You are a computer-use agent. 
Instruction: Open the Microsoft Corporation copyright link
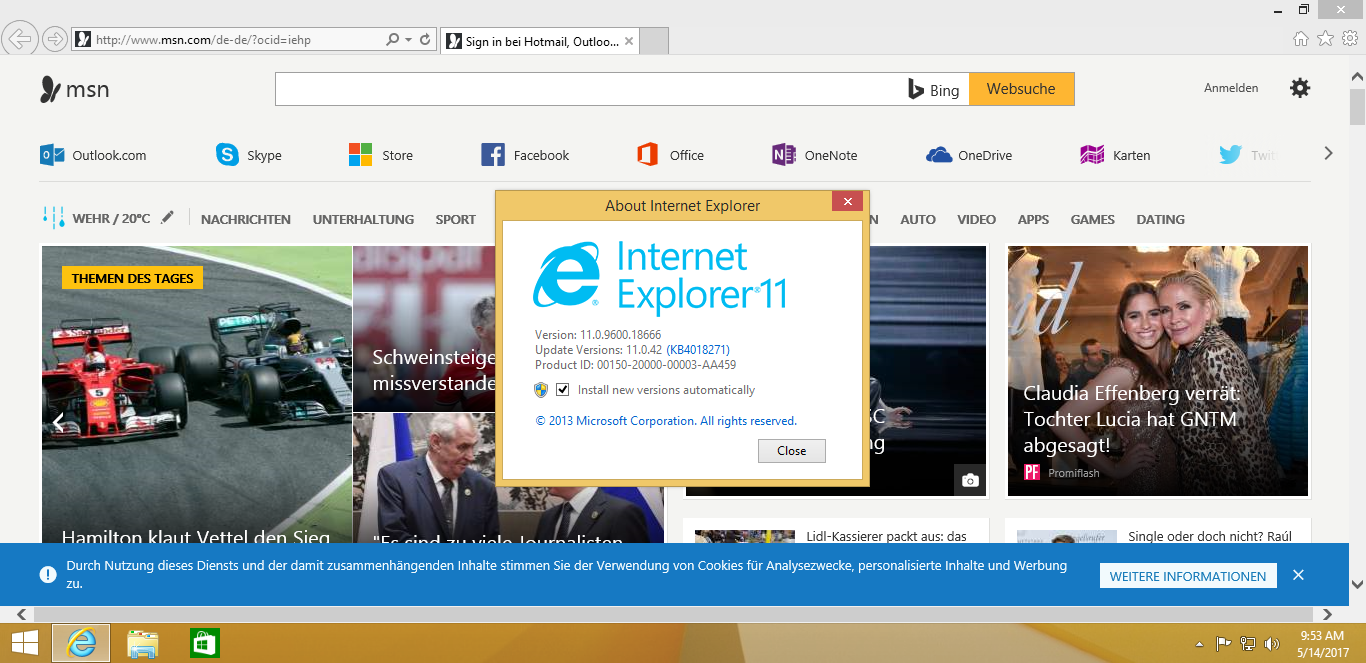coord(666,421)
